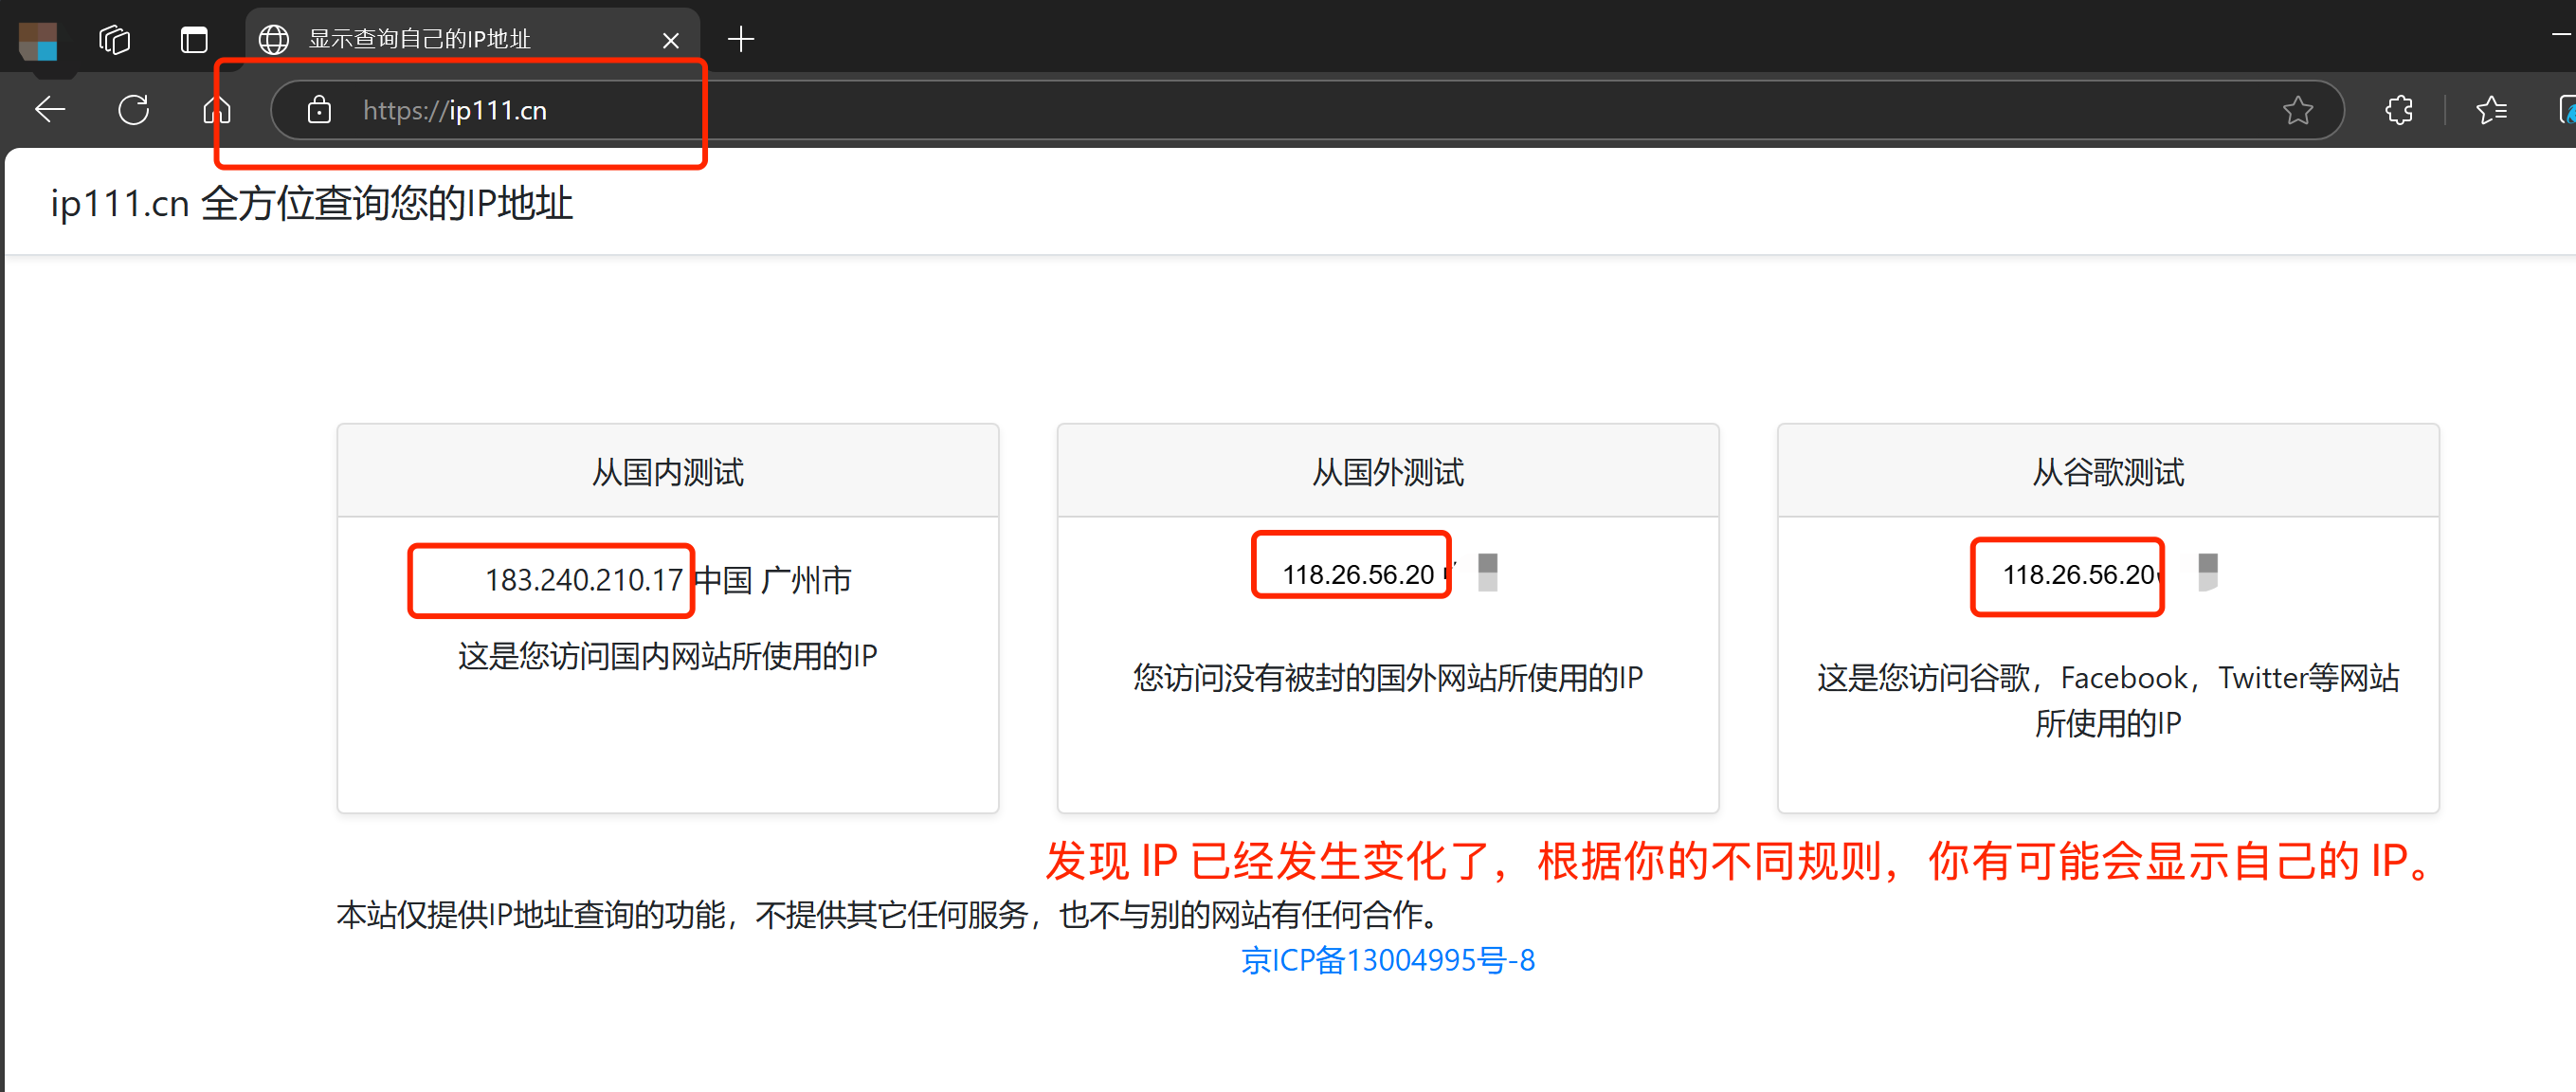Toggle the vertical tabs pane icon
2576x1092 pixels.
[194, 40]
